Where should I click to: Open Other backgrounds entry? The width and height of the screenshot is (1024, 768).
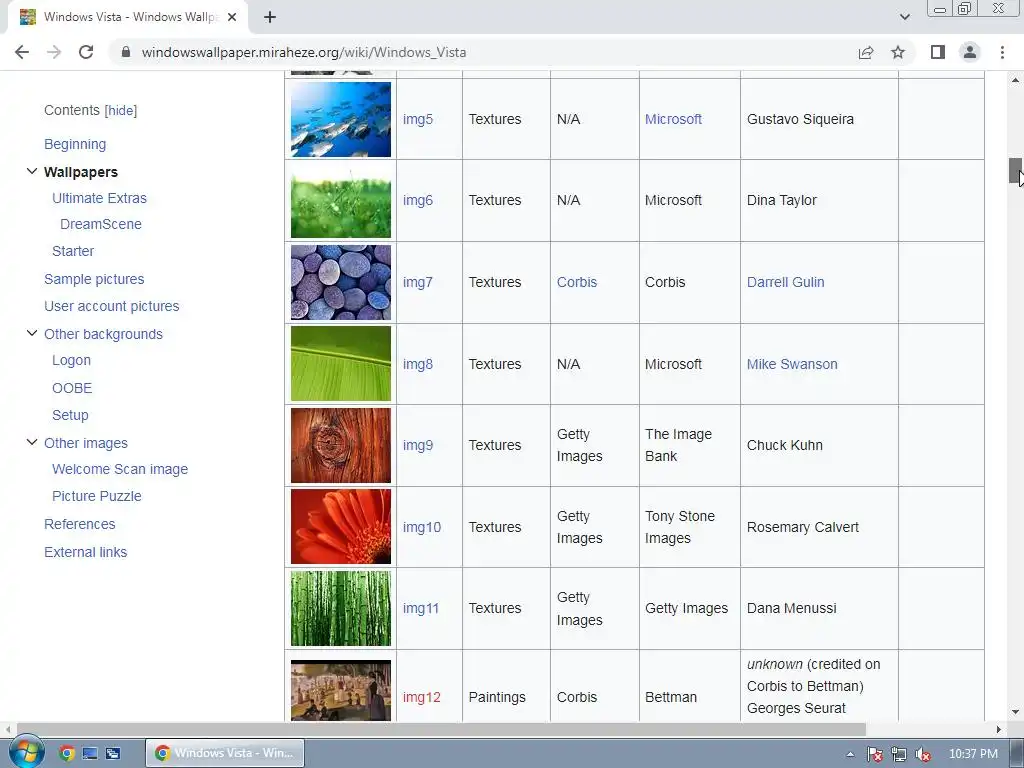pos(103,334)
